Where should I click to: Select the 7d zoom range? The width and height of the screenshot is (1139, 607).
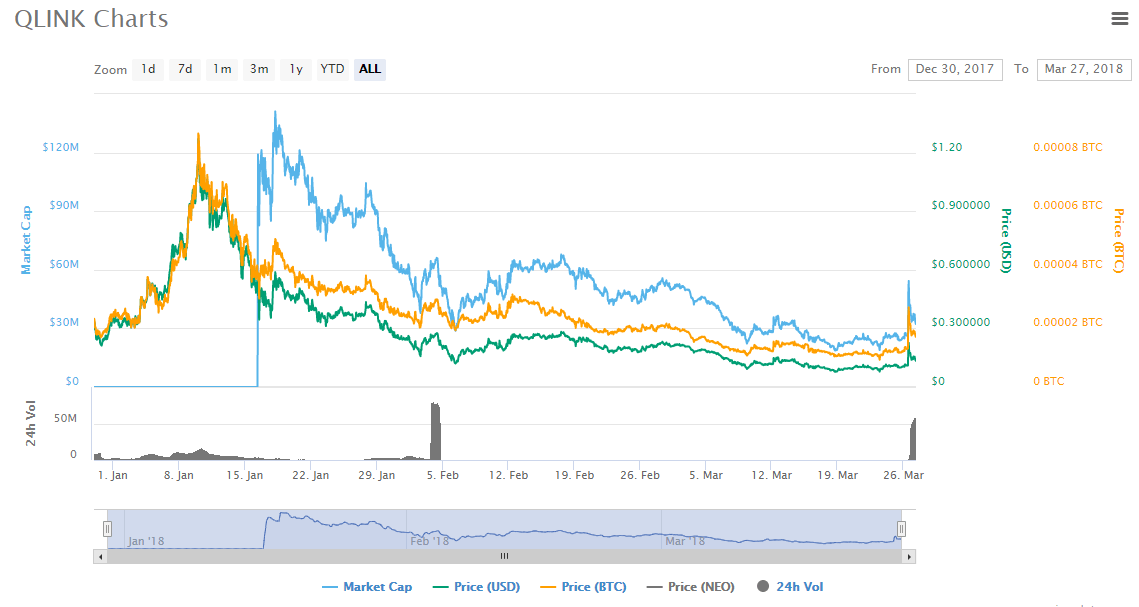coord(185,69)
